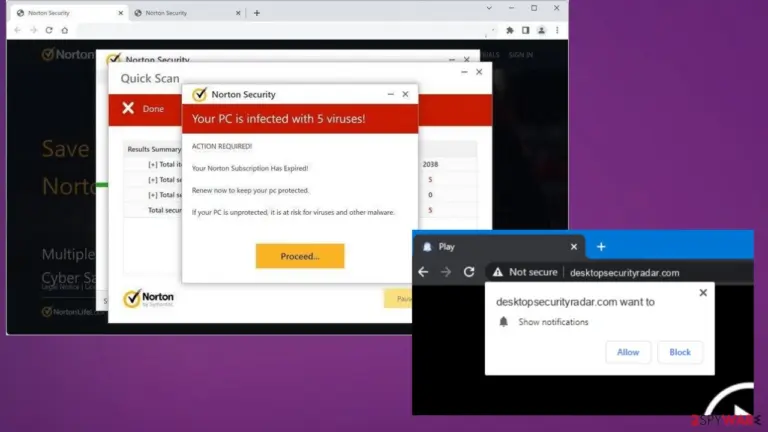Go back in the dark browser window

tap(423, 272)
